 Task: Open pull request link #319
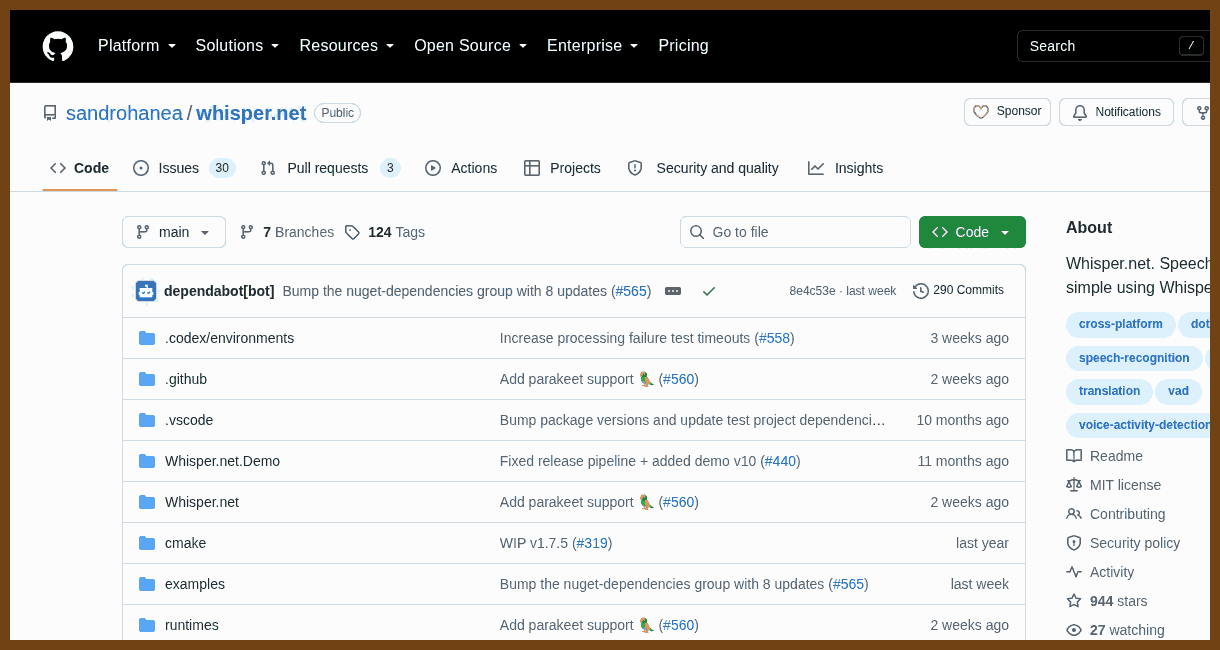pyautogui.click(x=592, y=543)
